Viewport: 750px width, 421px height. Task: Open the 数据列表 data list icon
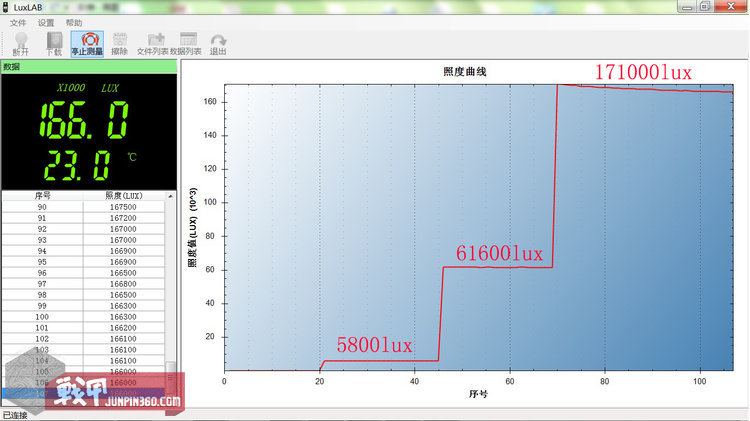tap(186, 44)
